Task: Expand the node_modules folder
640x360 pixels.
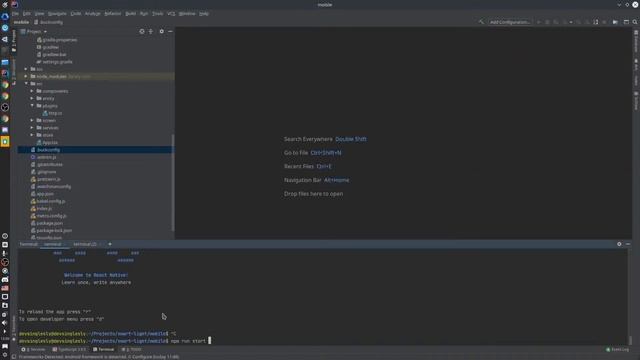Action: [x=26, y=76]
